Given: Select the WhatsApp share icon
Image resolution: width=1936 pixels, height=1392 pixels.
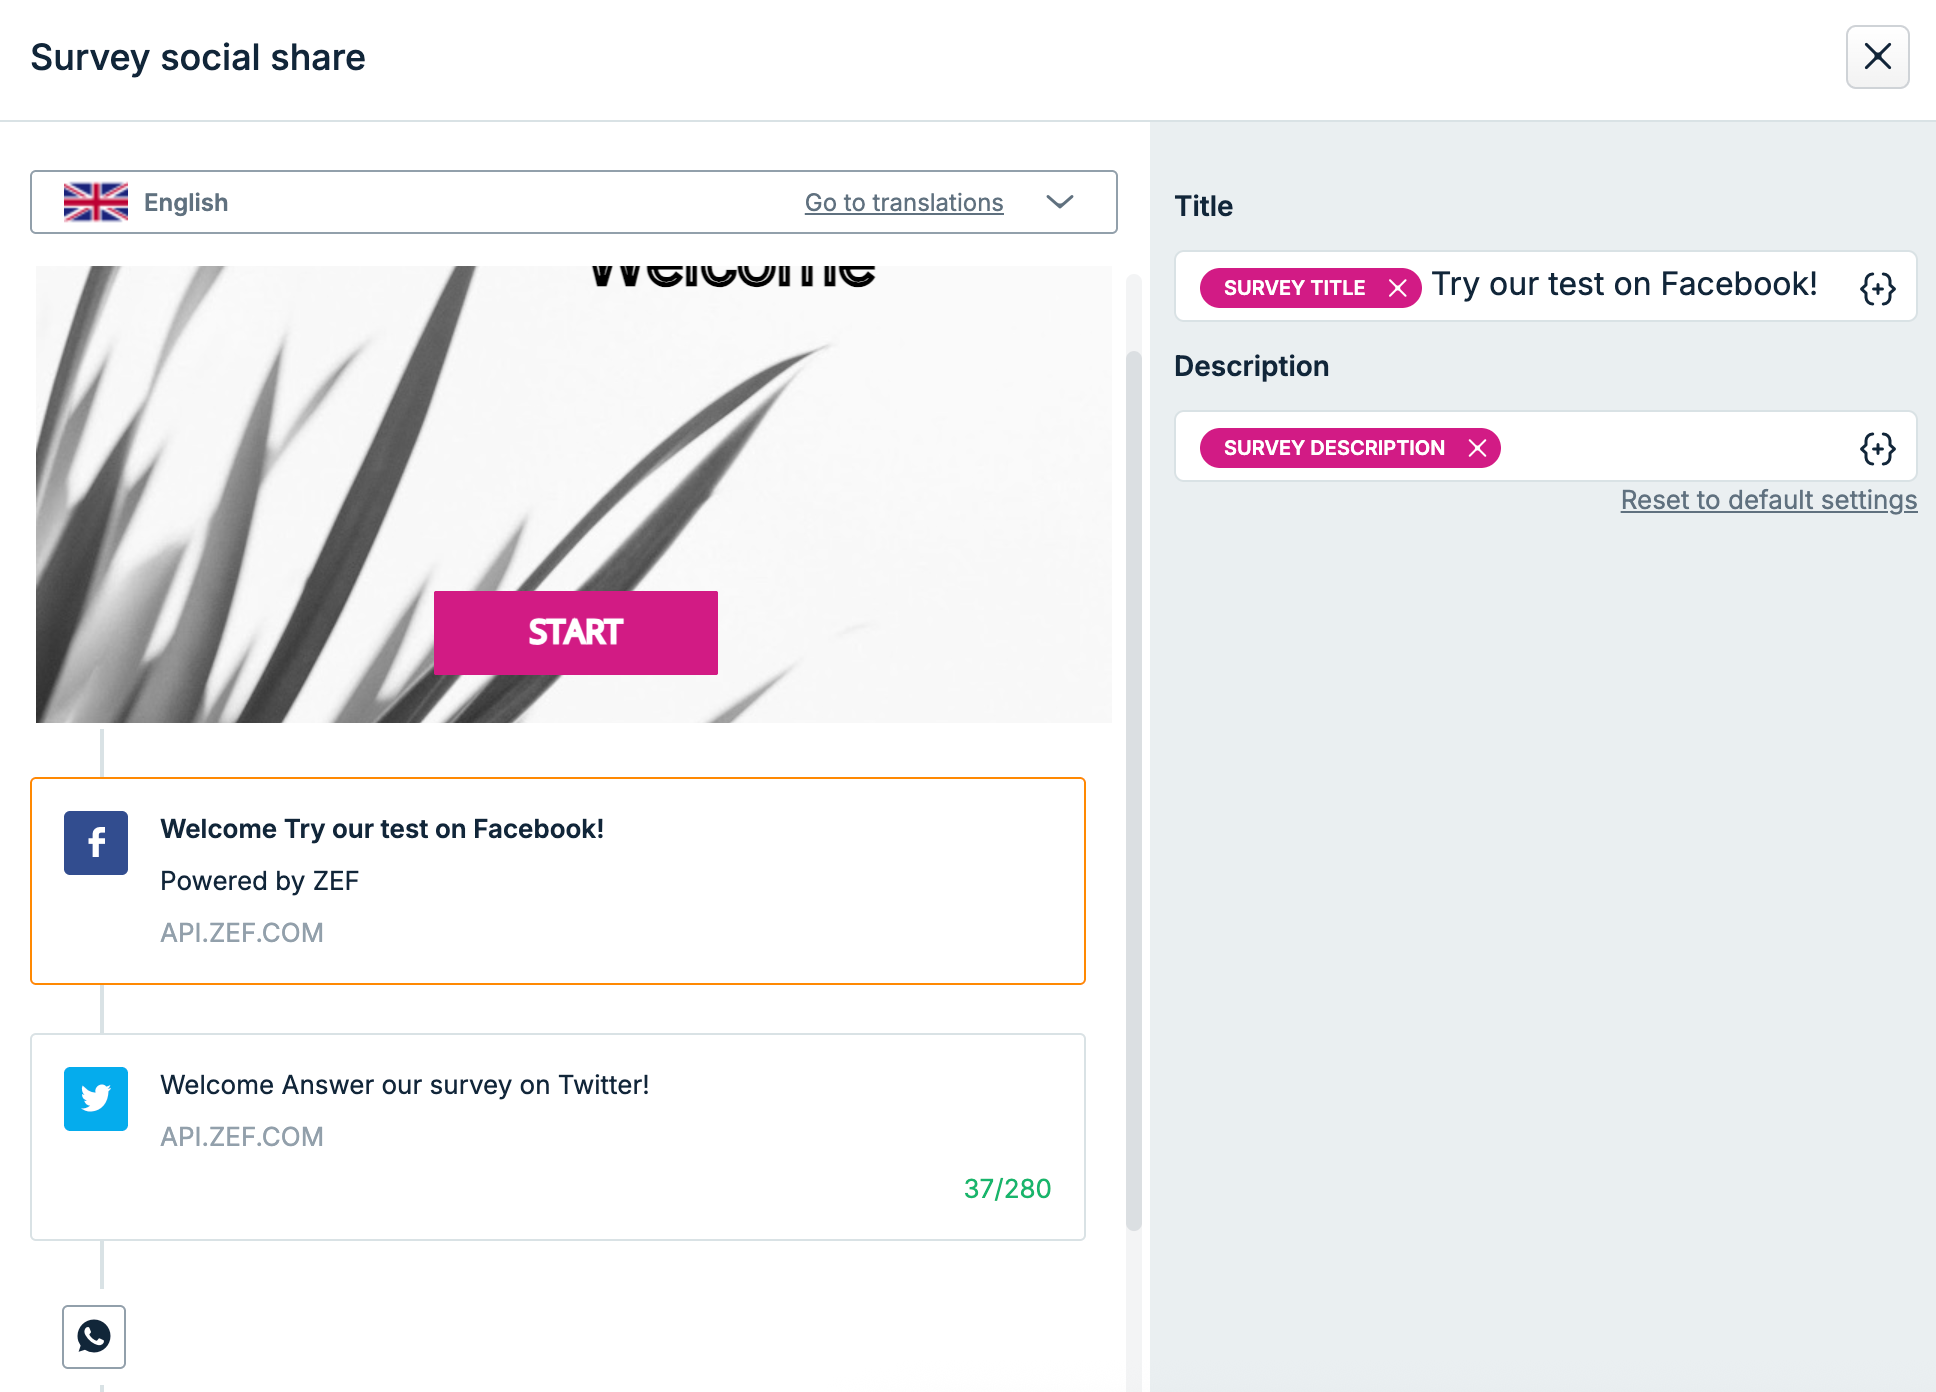Looking at the screenshot, I should point(94,1336).
